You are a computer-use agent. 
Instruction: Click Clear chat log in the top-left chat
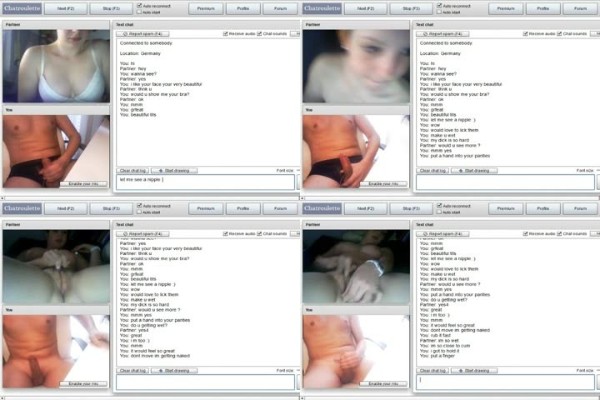pos(132,171)
